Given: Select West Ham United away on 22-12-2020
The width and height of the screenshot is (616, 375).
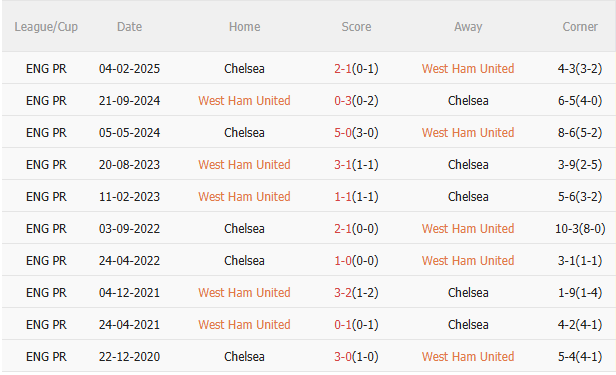Looking at the screenshot, I should point(468,357).
